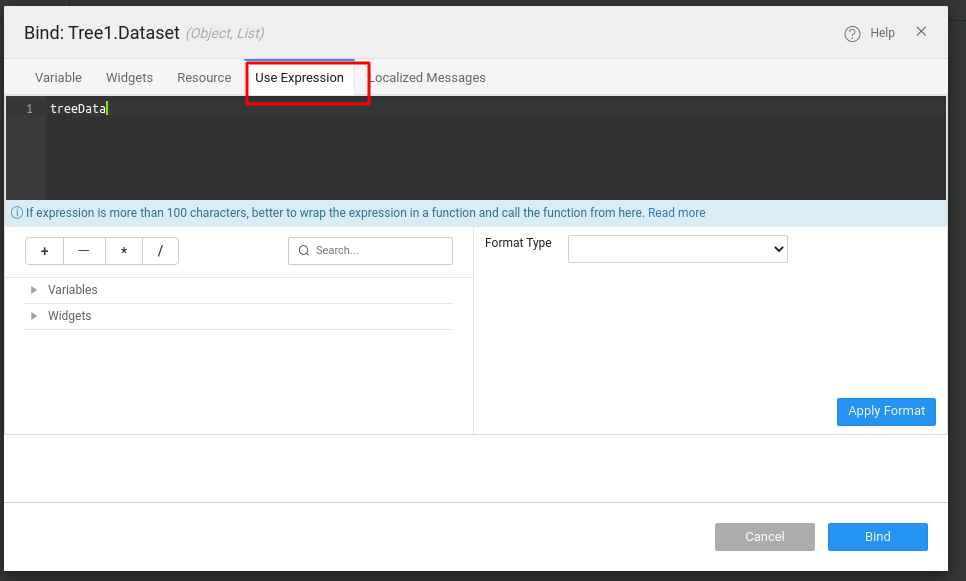Open the Read more link

[676, 213]
